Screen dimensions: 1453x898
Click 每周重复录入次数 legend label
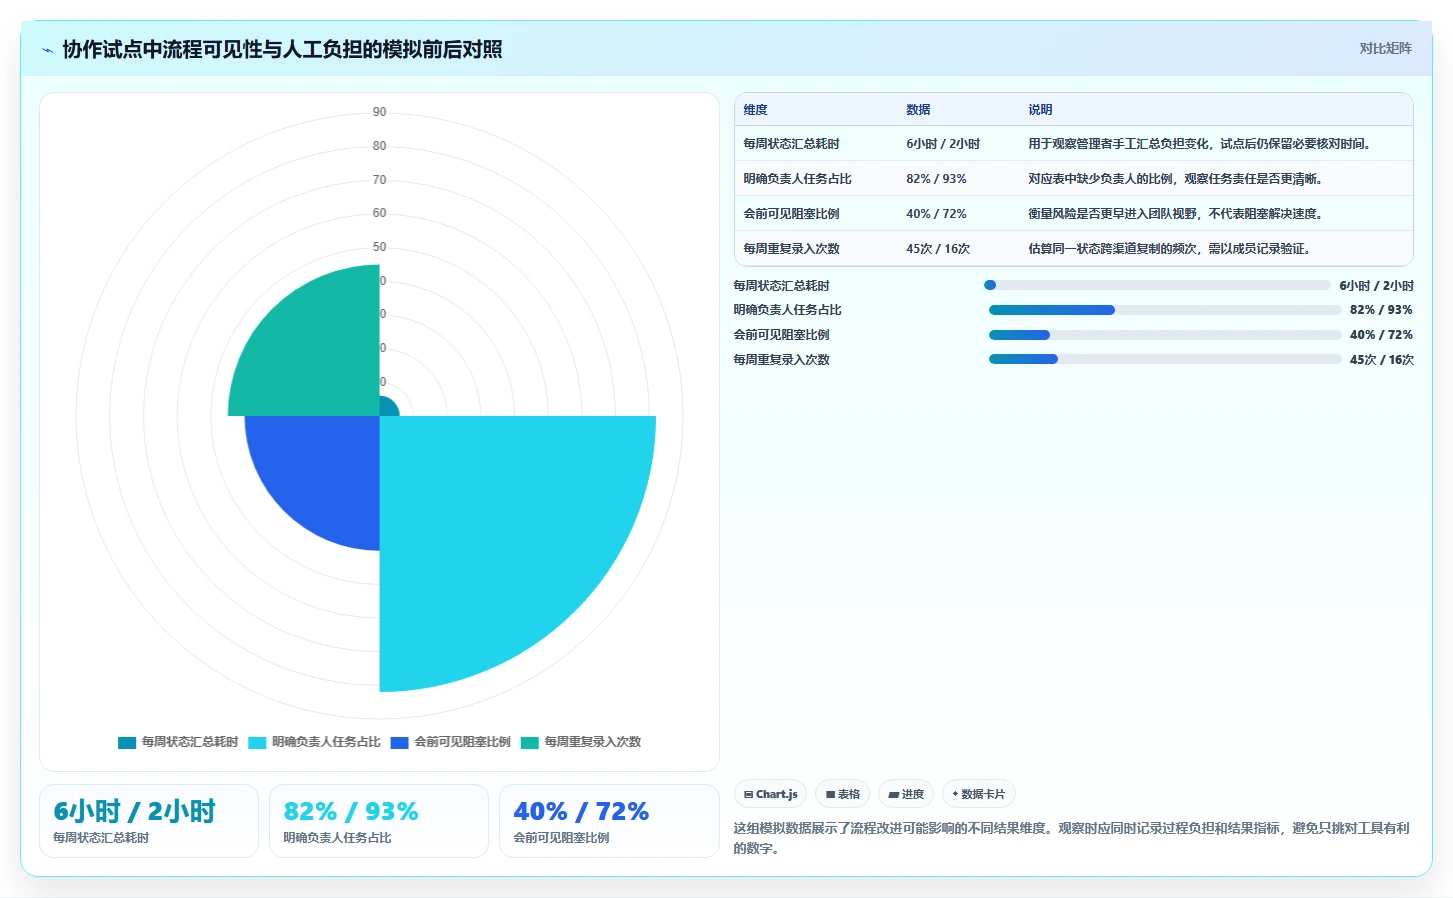coord(593,742)
